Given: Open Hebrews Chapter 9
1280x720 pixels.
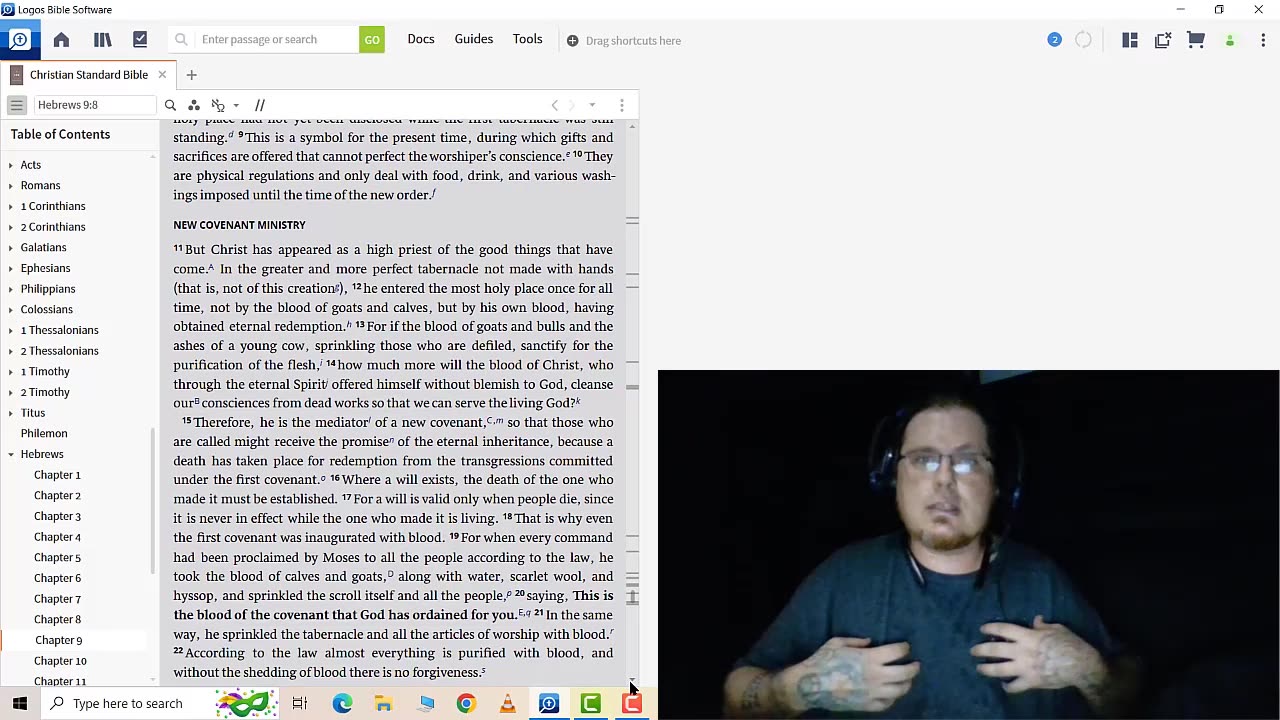Looking at the screenshot, I should pyautogui.click(x=58, y=640).
